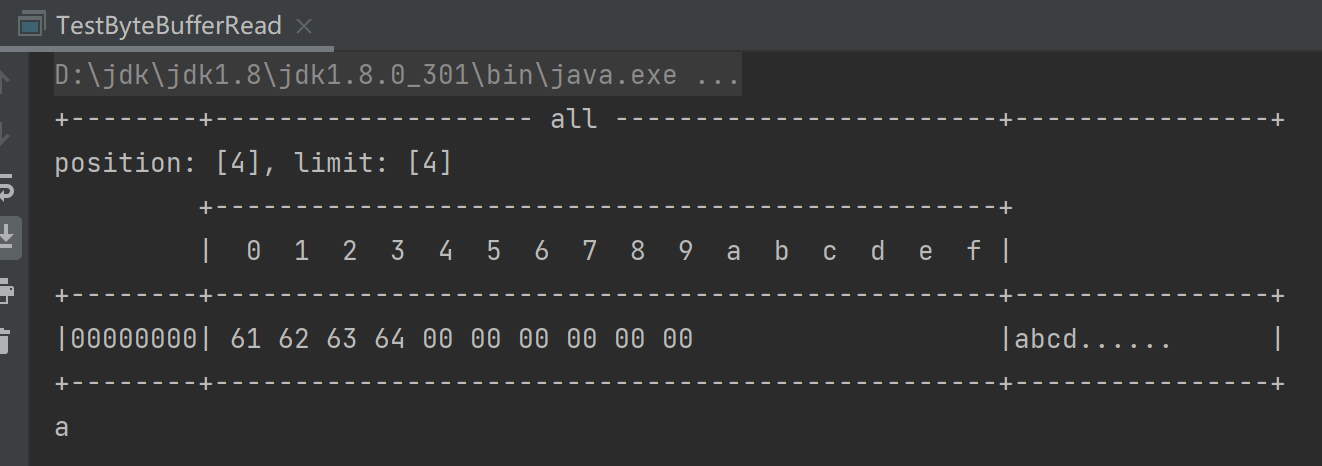This screenshot has width=1322, height=466.
Task: Click hex byte 63 in the dump
Action: pyautogui.click(x=341, y=339)
